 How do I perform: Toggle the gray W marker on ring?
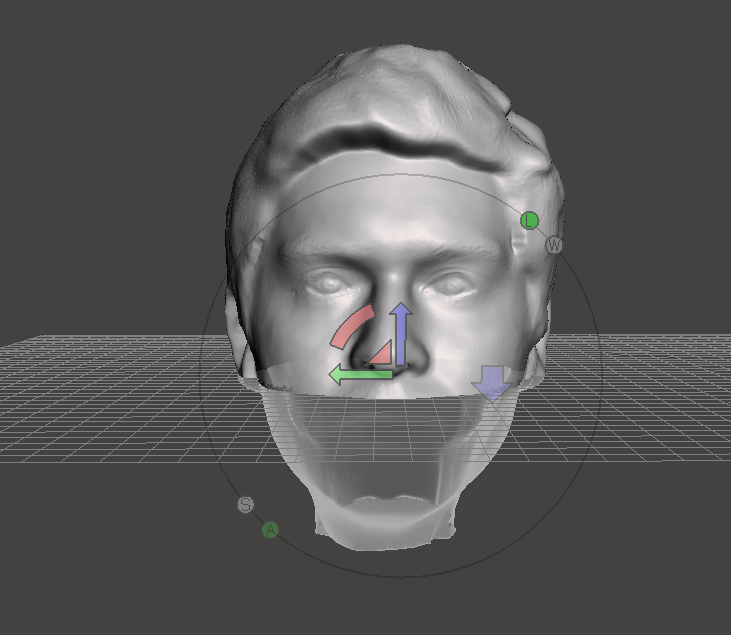point(554,245)
